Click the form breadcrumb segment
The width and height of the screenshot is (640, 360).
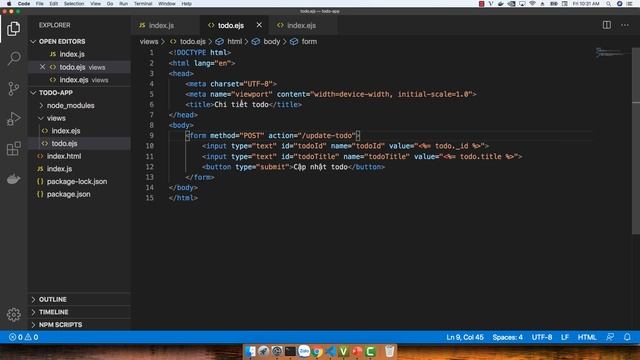click(x=309, y=42)
